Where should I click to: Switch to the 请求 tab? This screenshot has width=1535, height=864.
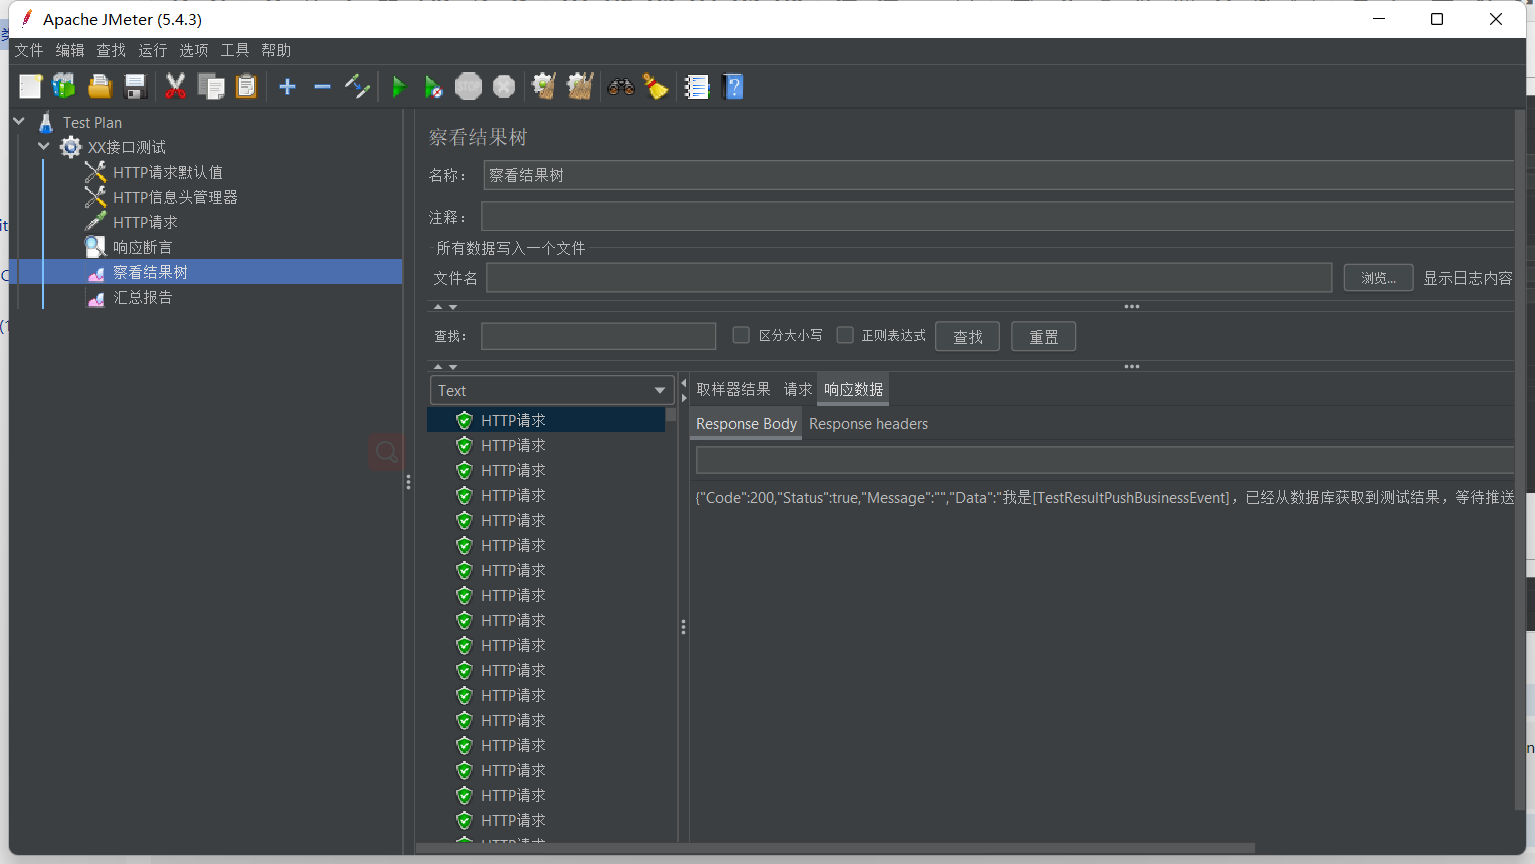coord(798,389)
